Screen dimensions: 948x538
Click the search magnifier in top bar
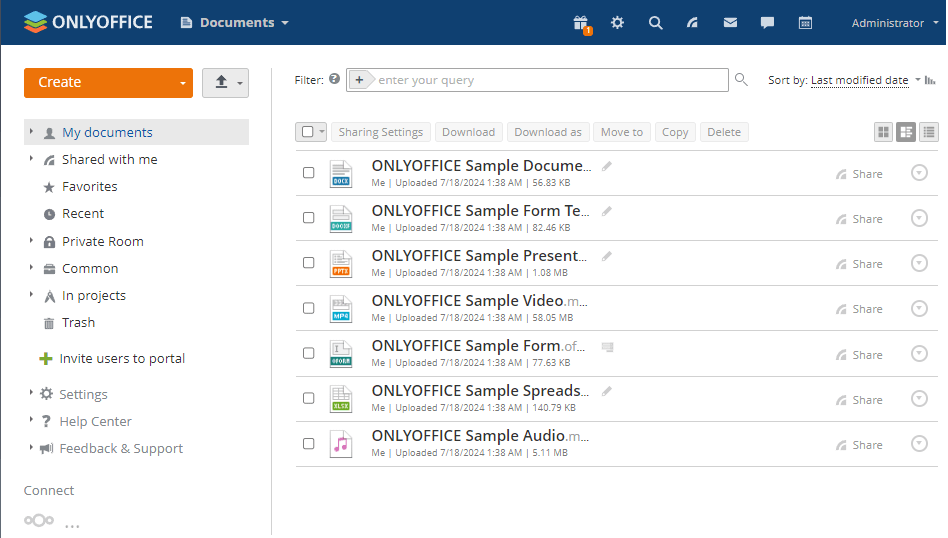[x=655, y=23]
